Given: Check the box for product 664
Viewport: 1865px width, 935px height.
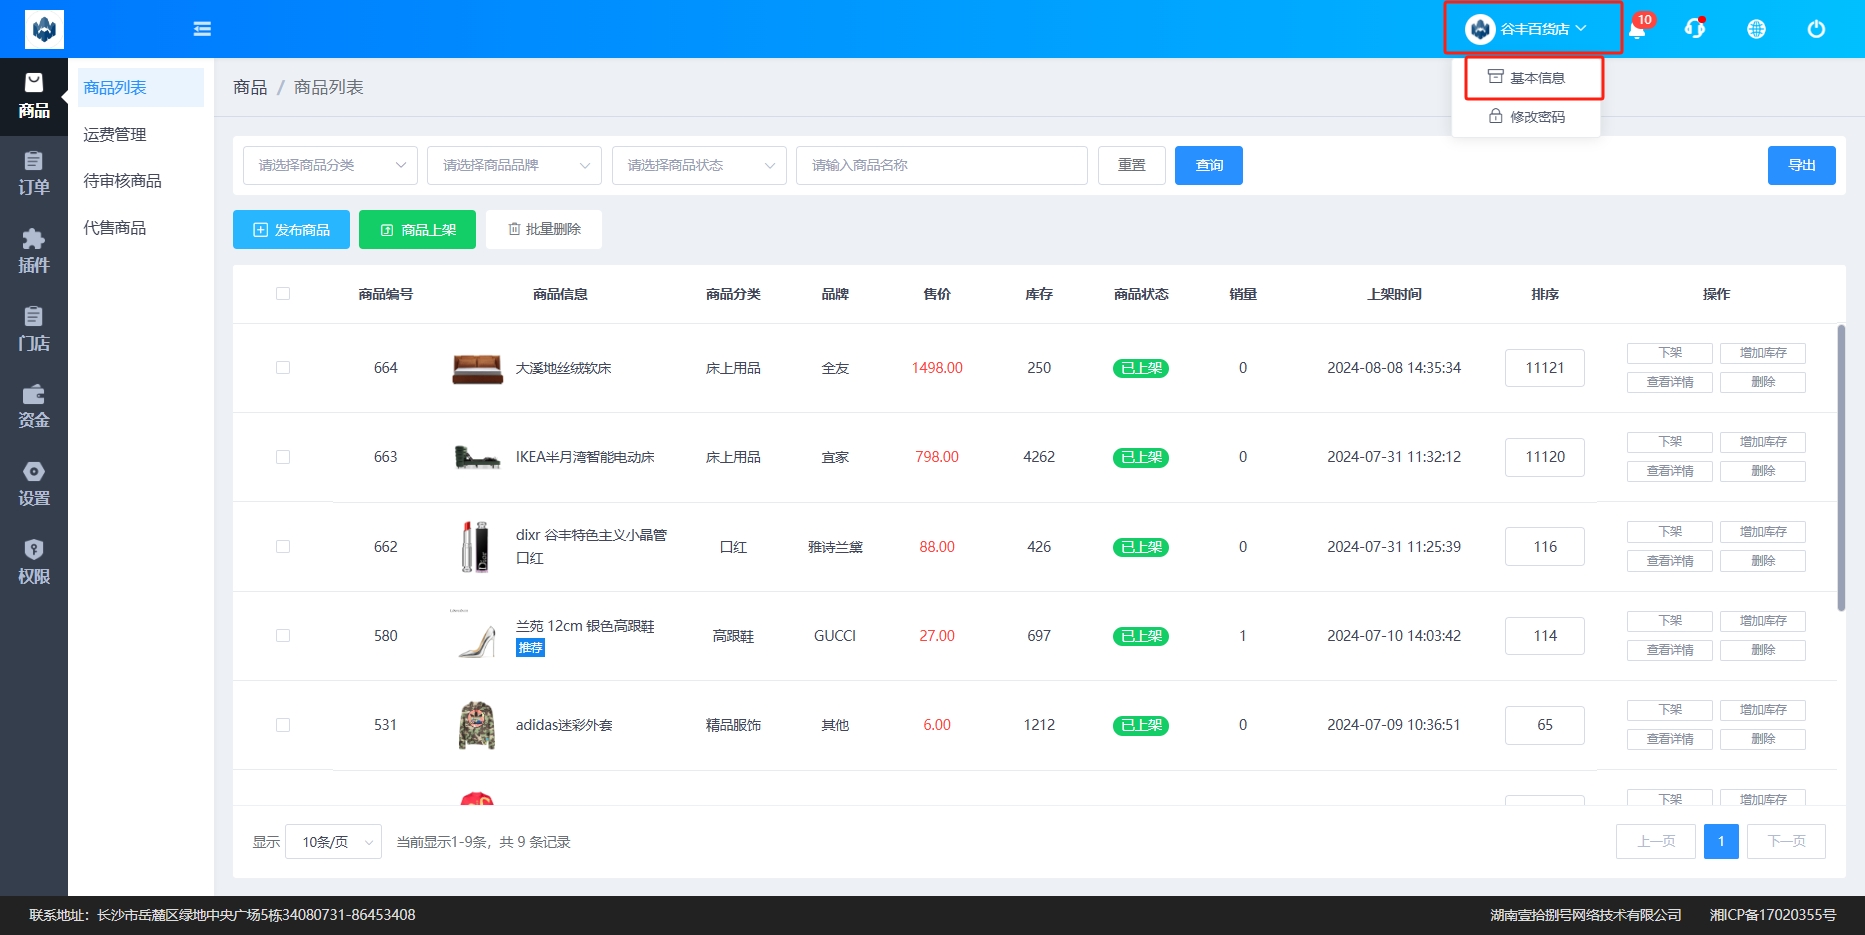Looking at the screenshot, I should tap(283, 368).
